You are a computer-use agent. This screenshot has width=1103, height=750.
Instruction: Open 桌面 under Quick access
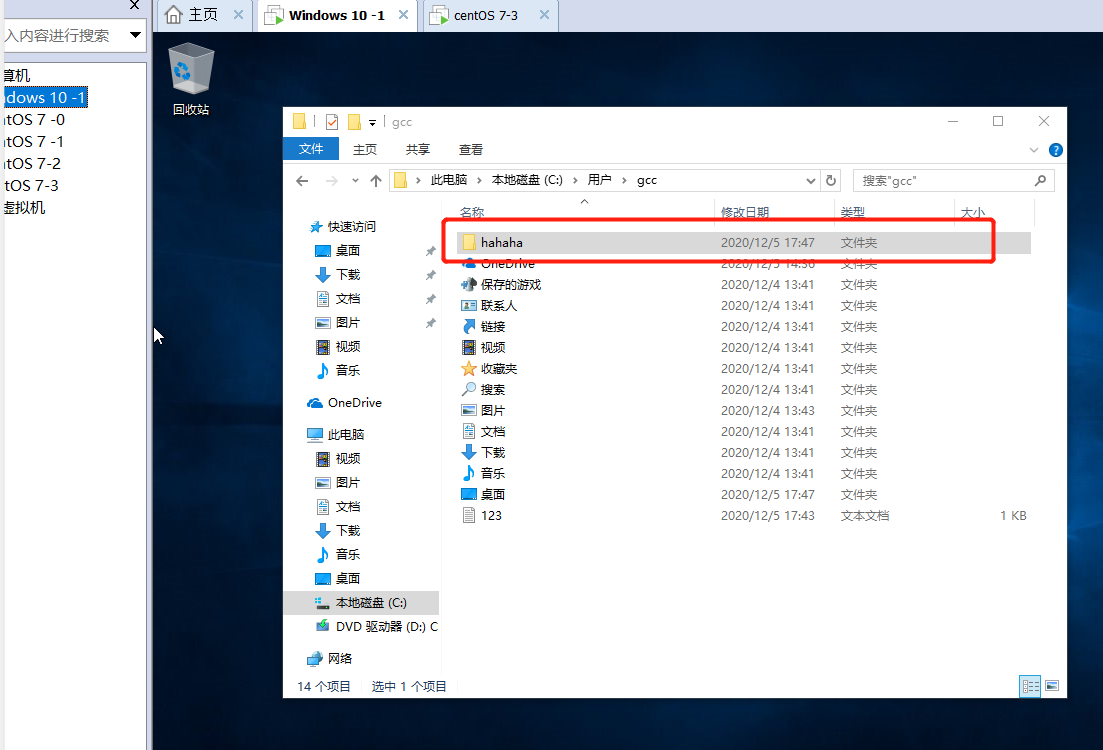(x=338, y=250)
